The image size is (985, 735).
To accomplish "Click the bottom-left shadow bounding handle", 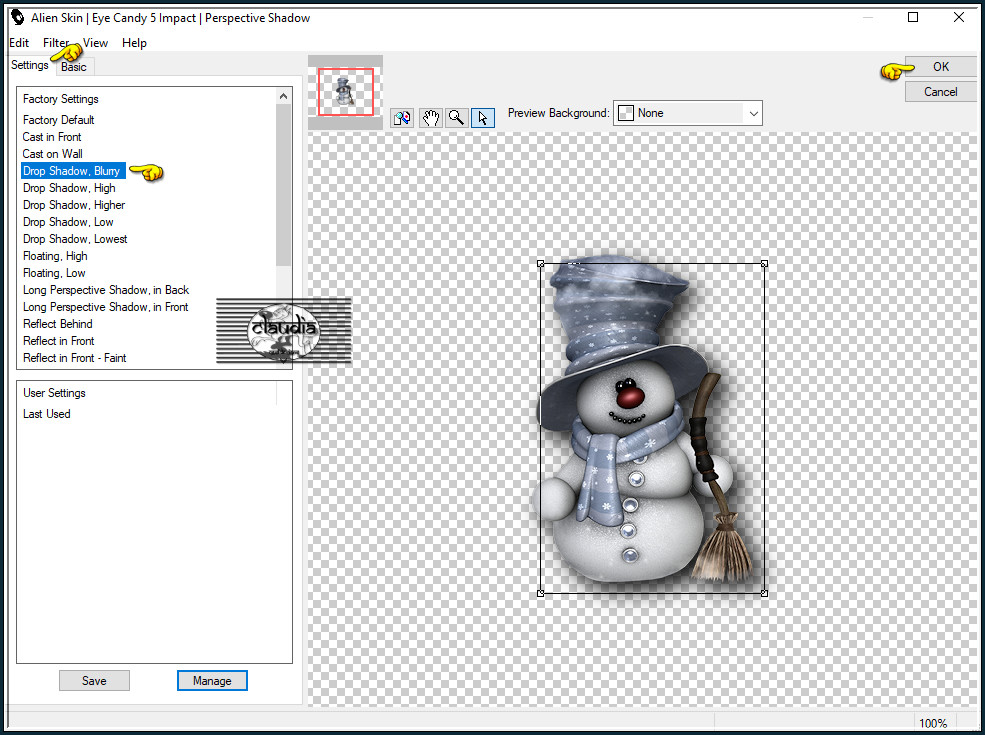I will click(541, 593).
